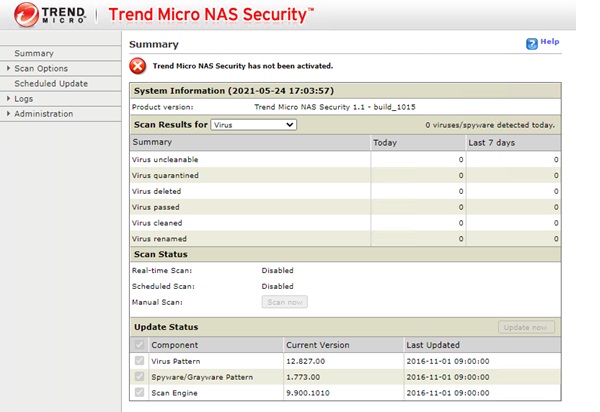Open the Help link text
This screenshot has height=412, width=600.
pos(550,41)
